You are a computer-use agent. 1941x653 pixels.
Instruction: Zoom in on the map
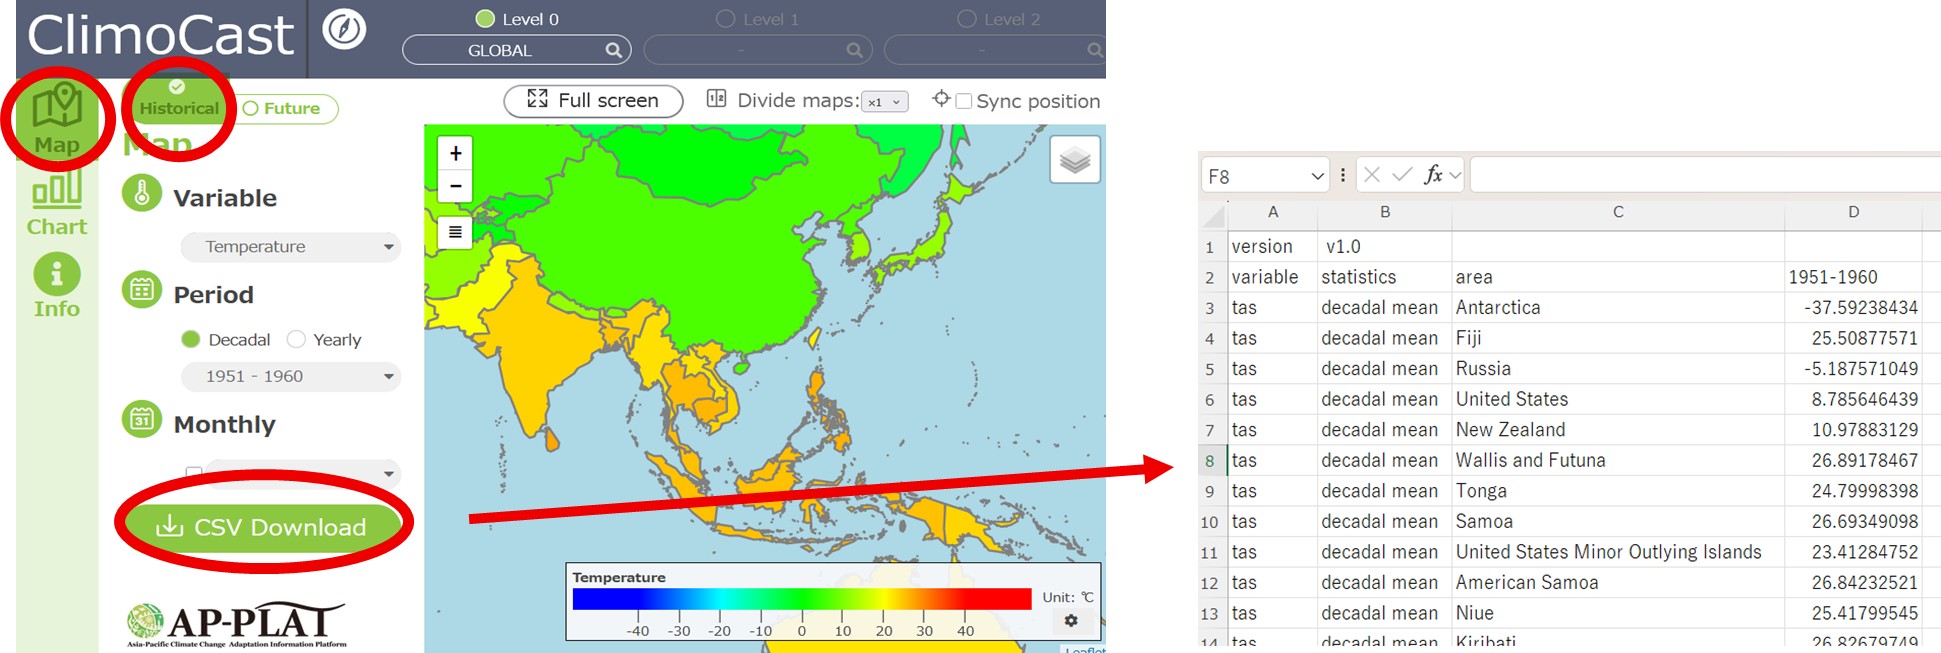(455, 153)
